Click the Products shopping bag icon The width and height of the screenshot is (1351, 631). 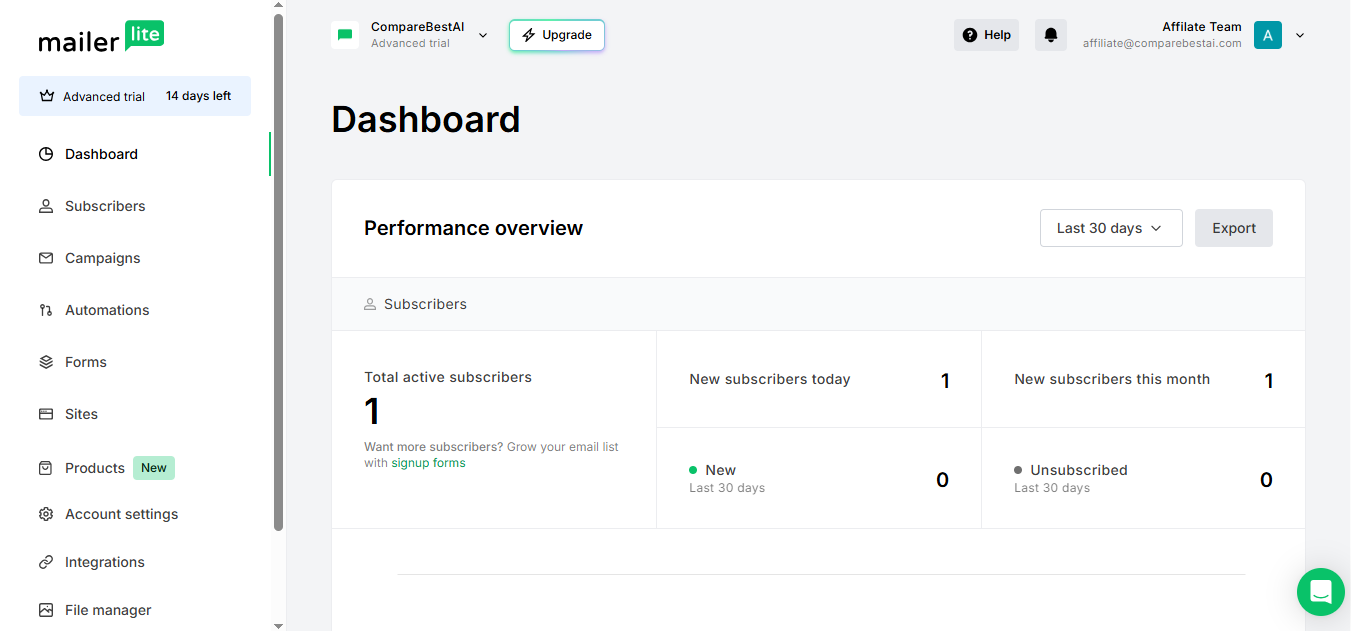coord(46,468)
